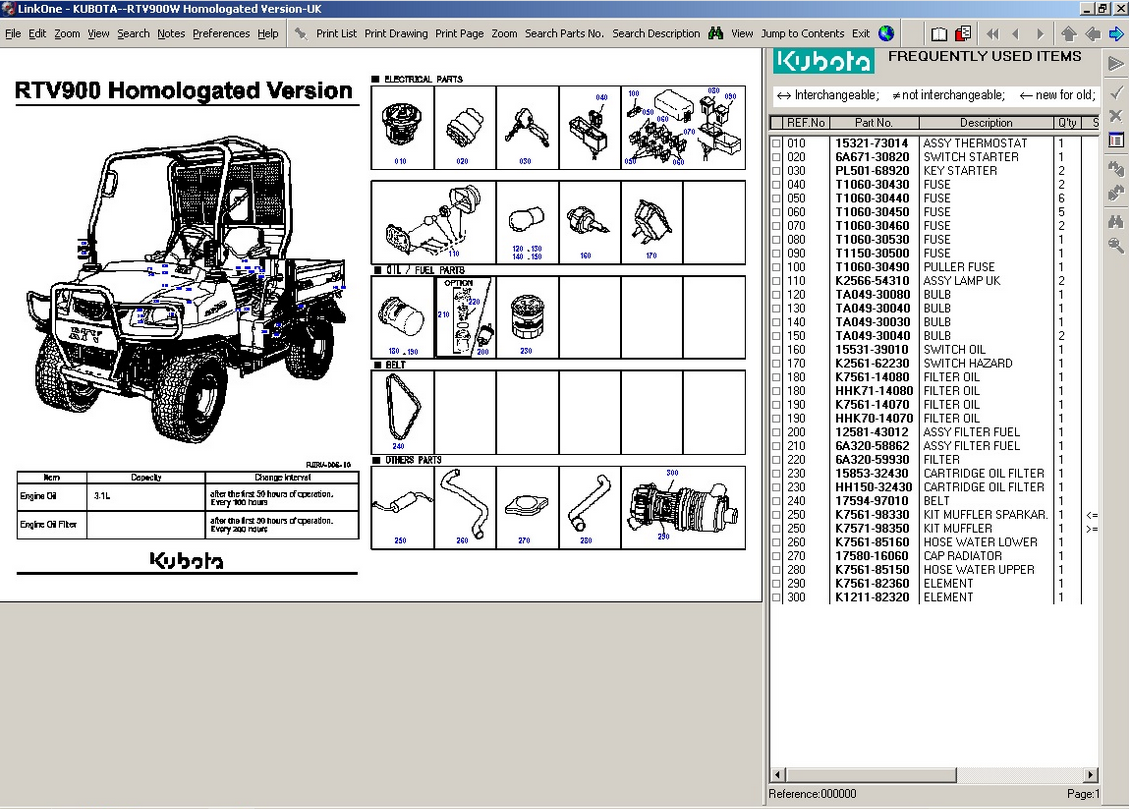Screen dimensions: 1129x809
Task: Click the grey back arrow icon
Action: click(1093, 34)
